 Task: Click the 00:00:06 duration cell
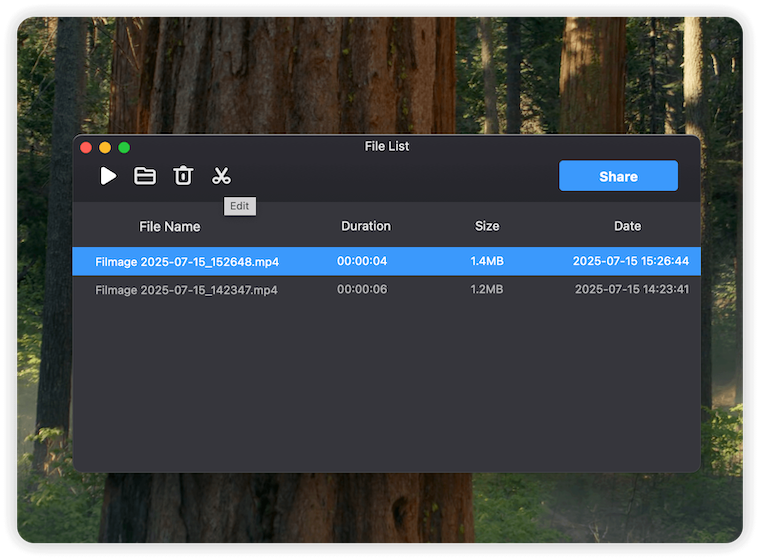[362, 290]
